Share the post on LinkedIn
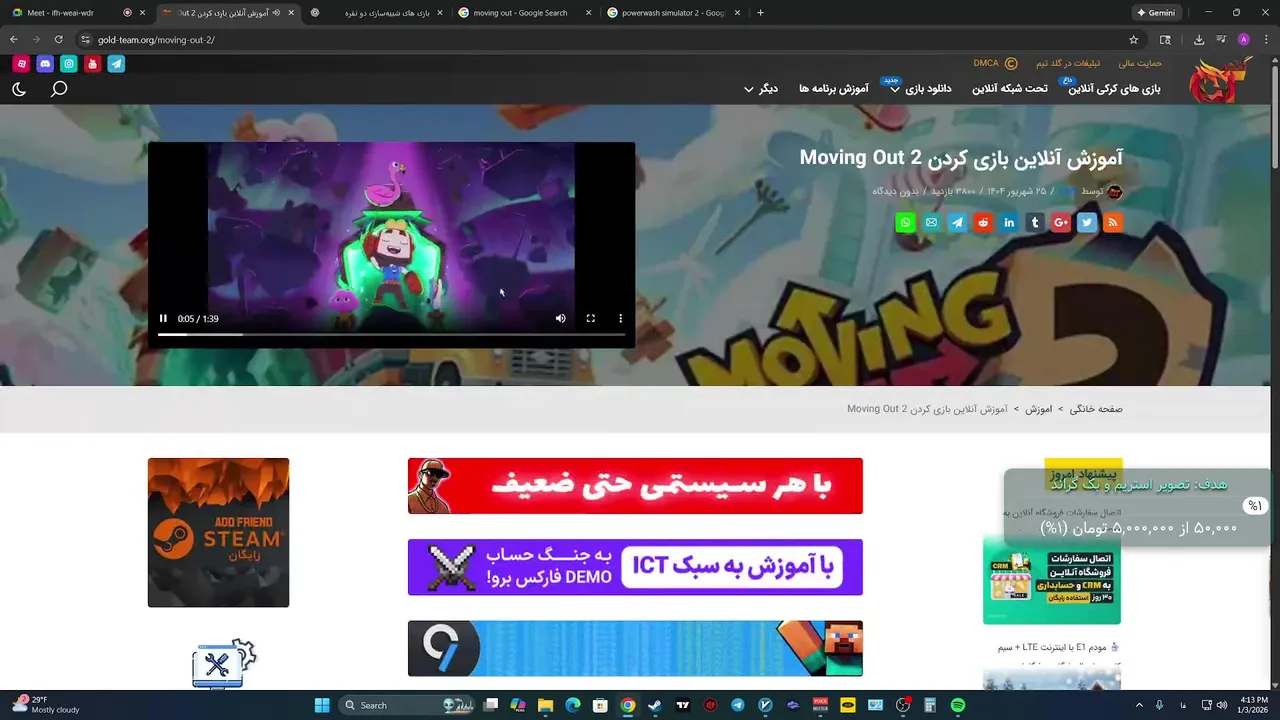 point(1009,223)
